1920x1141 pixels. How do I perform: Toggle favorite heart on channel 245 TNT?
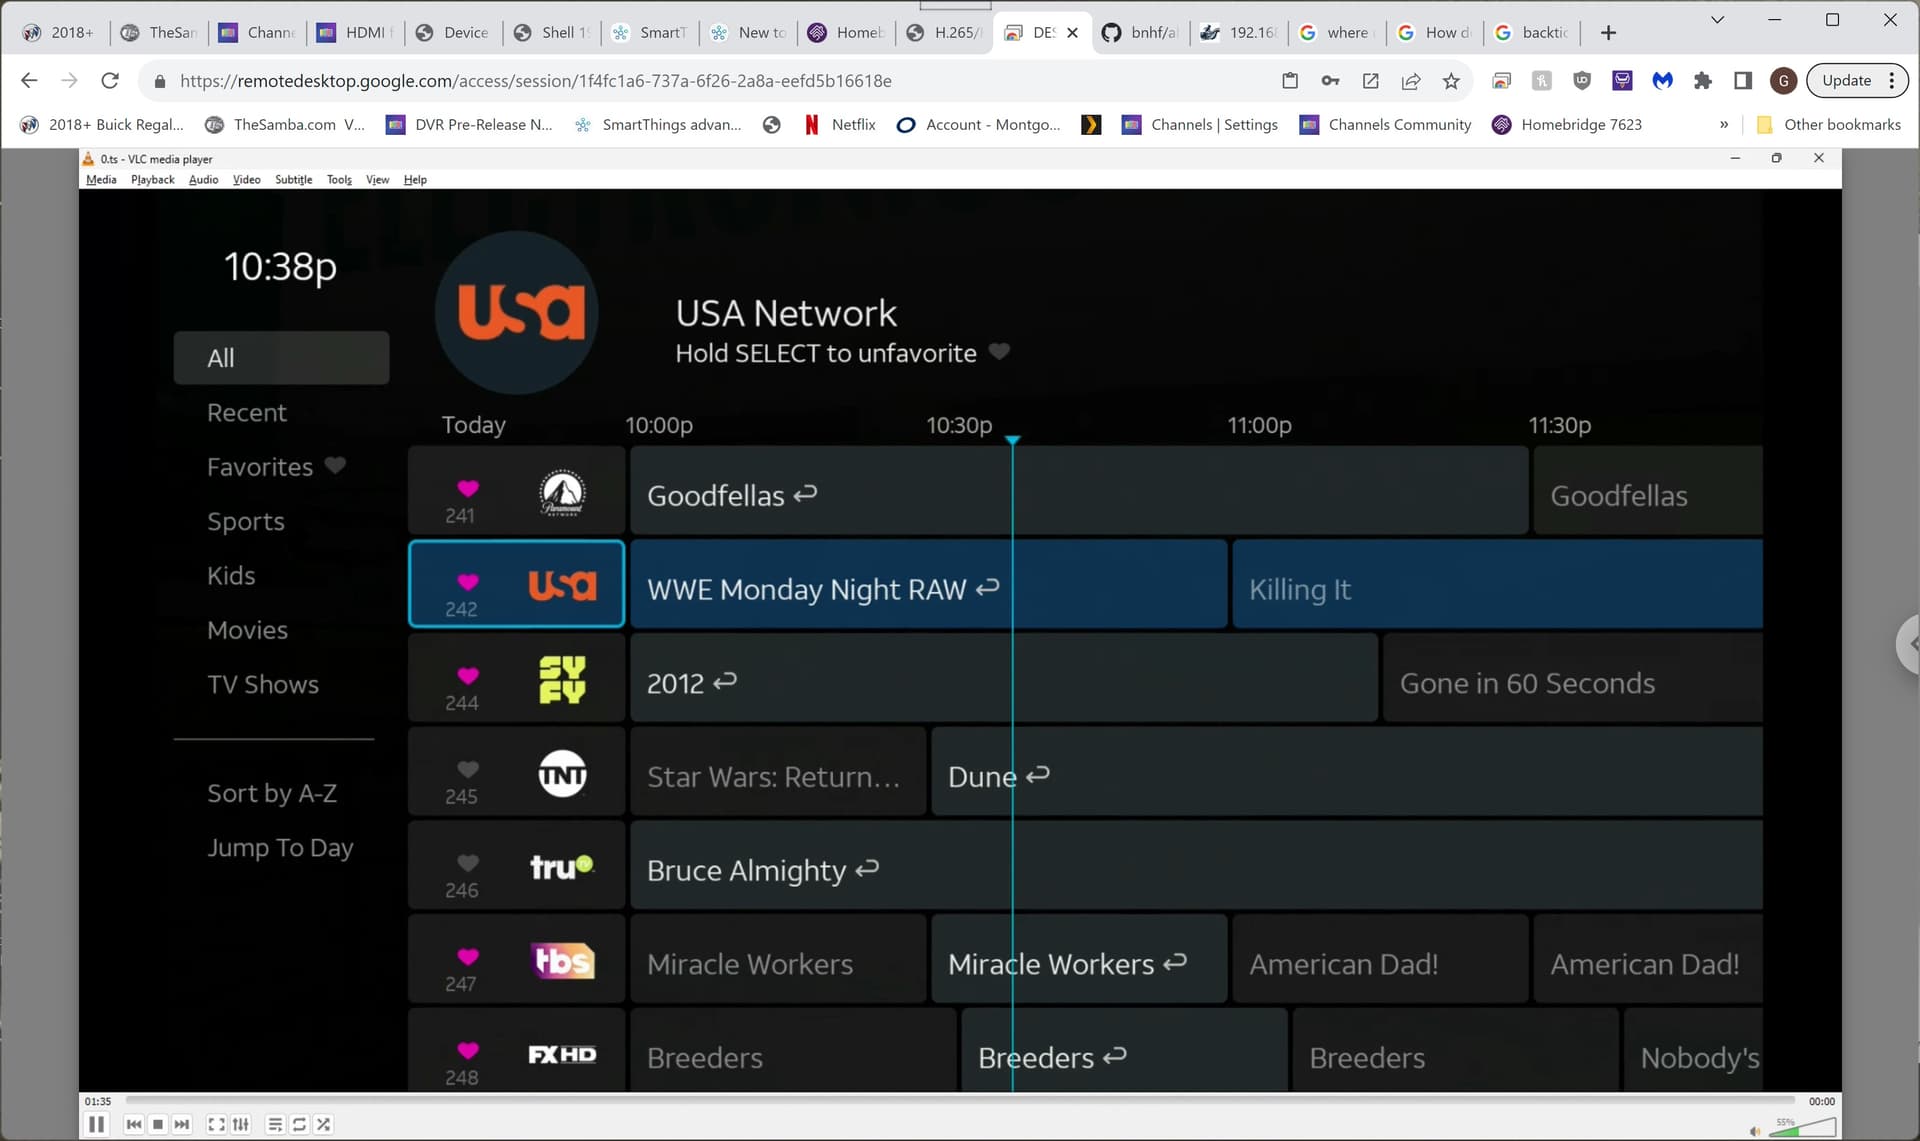(x=467, y=768)
